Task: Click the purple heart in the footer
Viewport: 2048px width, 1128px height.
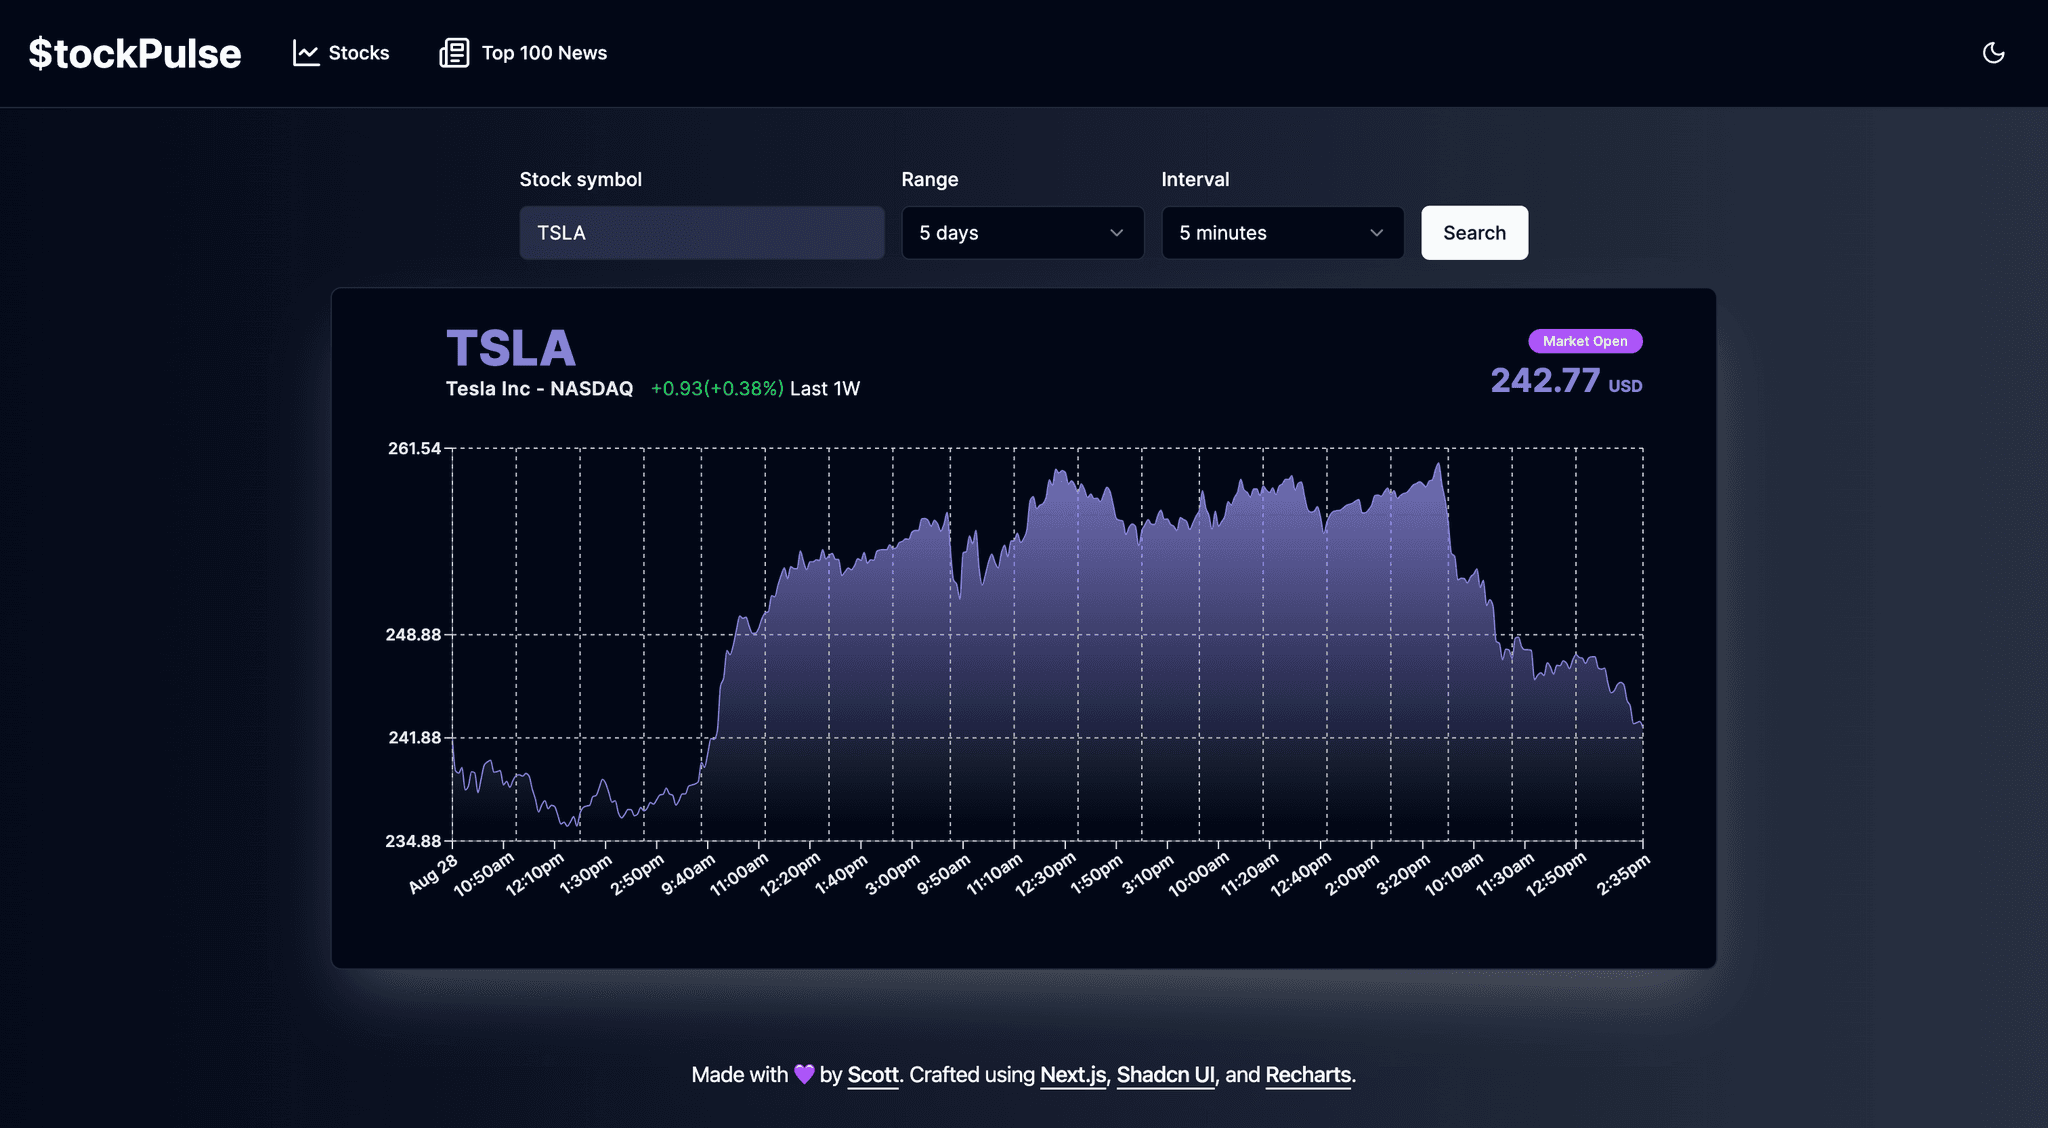Action: [x=803, y=1074]
